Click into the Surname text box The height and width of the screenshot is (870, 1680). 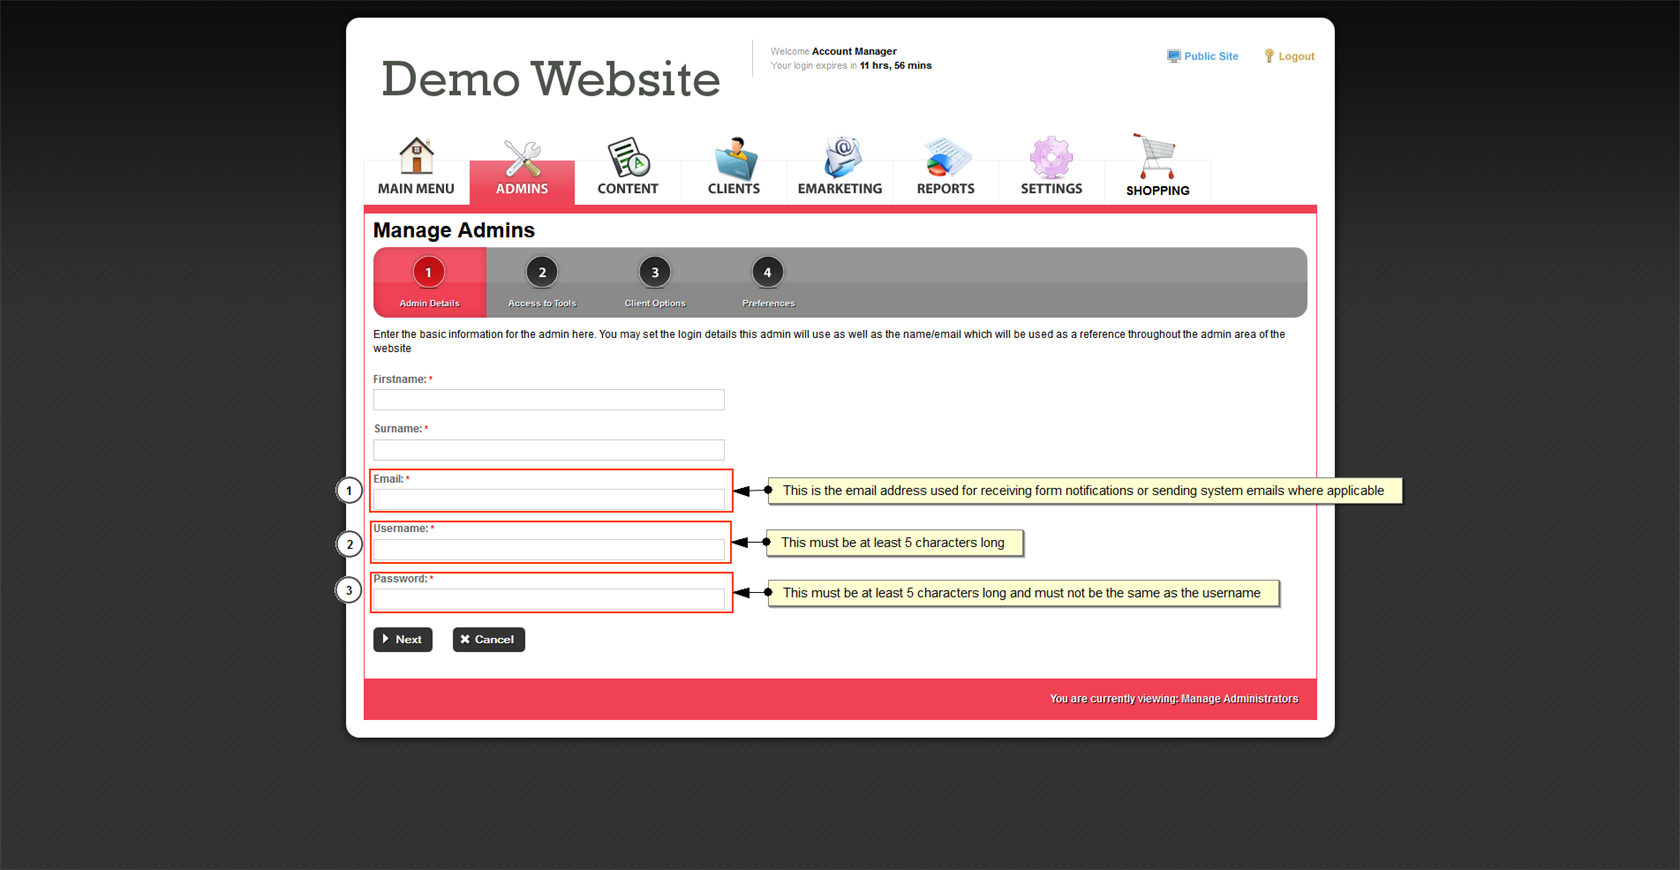point(548,450)
